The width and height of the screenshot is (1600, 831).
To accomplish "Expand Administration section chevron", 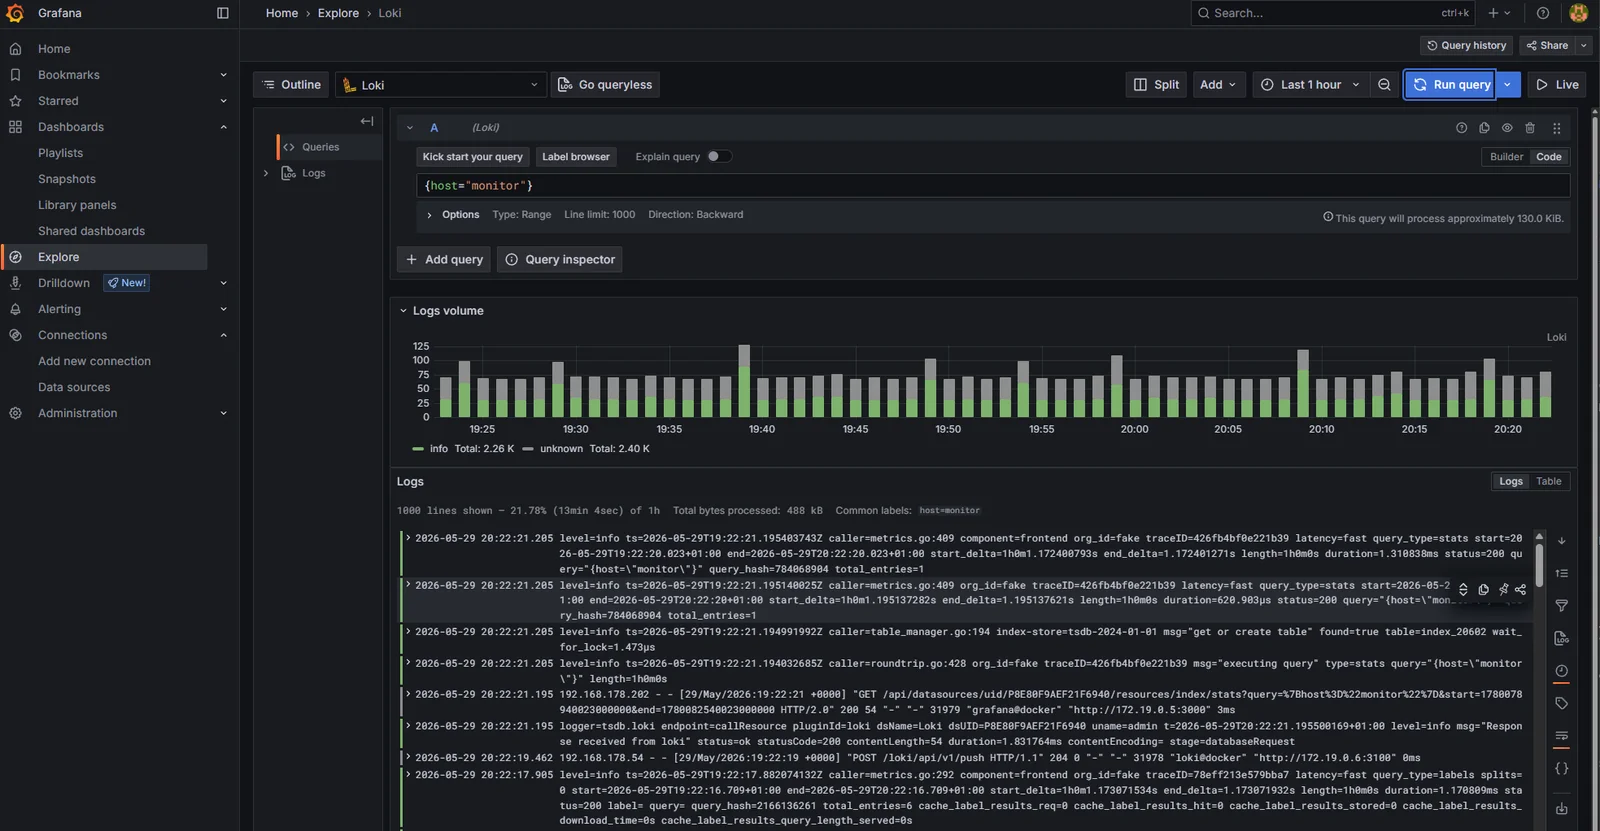I will click(x=223, y=413).
